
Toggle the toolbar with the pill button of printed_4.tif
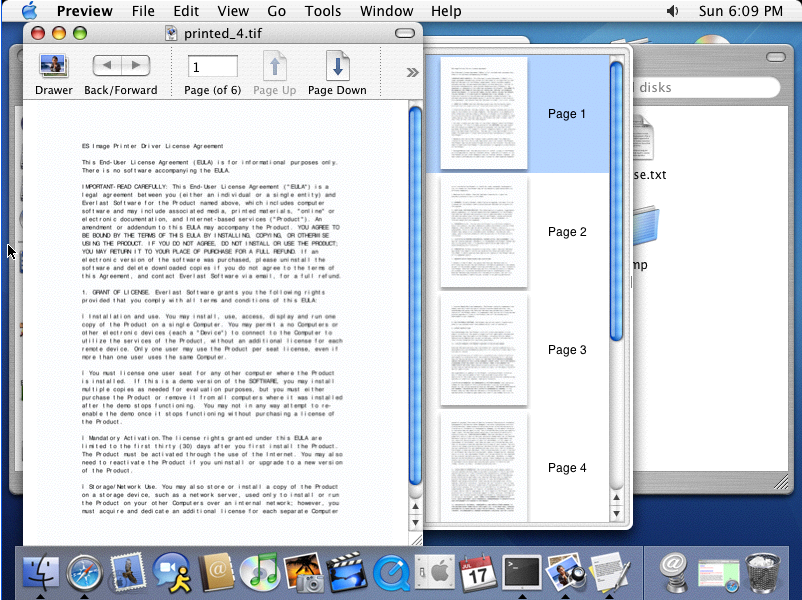(x=405, y=33)
